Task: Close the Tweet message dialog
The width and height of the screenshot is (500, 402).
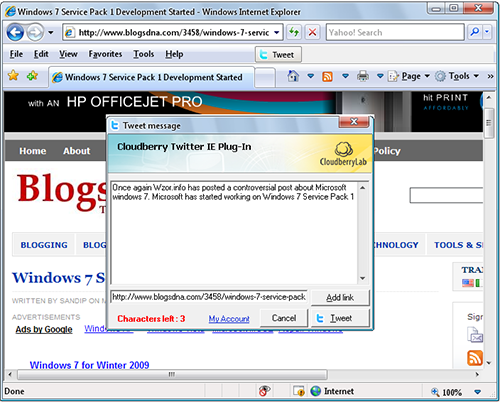Action: pos(354,122)
